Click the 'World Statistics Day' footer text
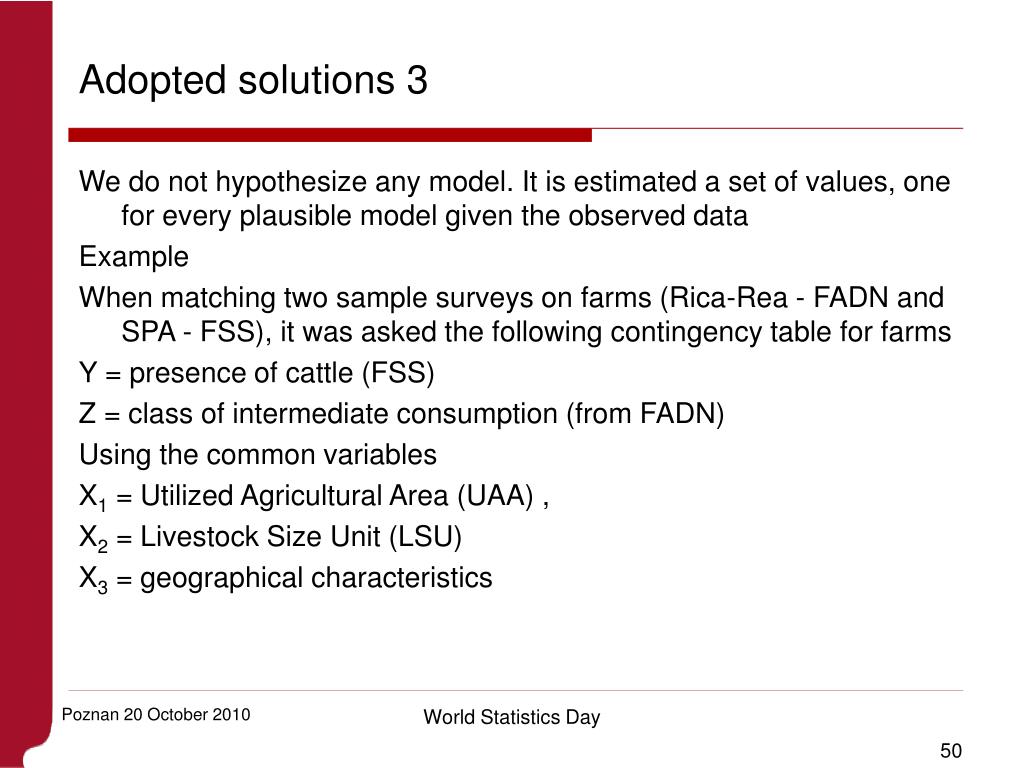 click(511, 717)
